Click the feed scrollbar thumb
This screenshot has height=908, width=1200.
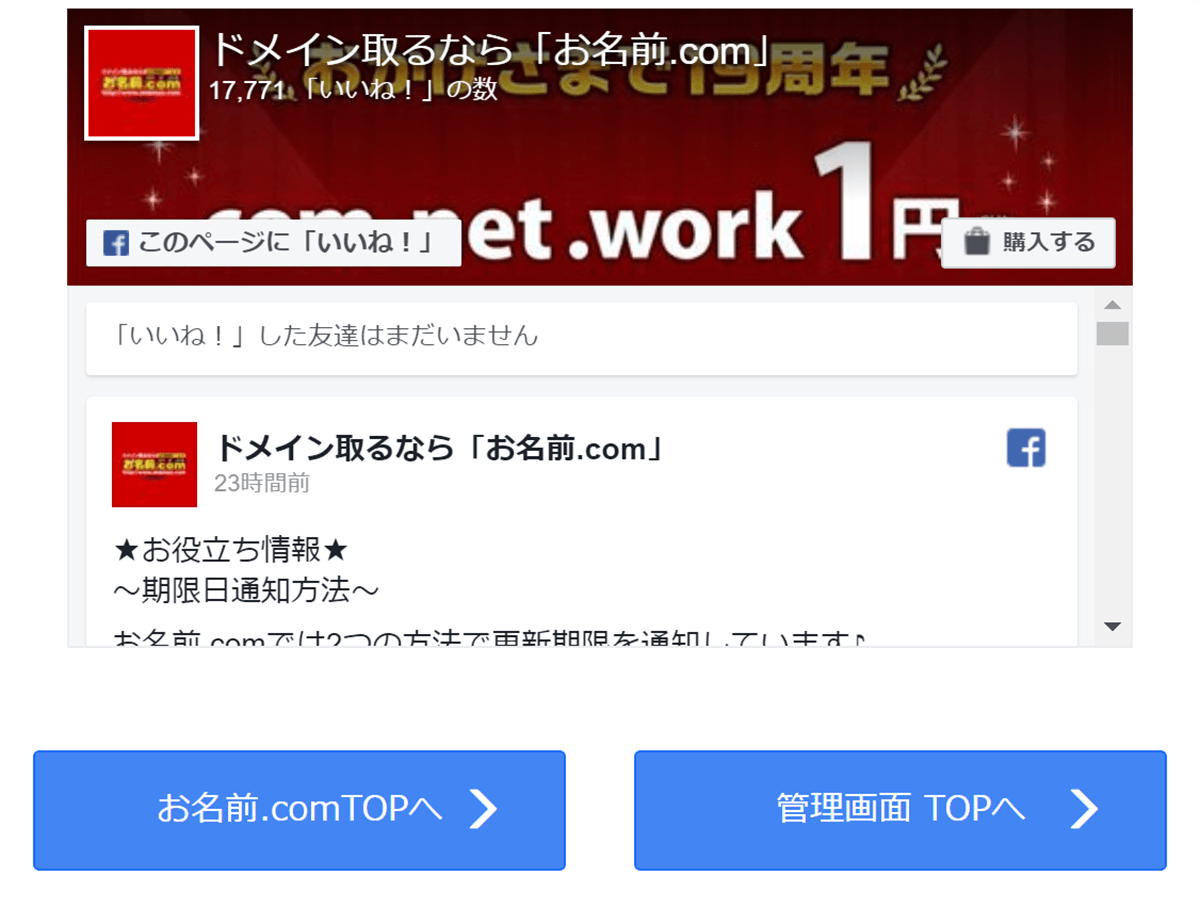pyautogui.click(x=1112, y=334)
